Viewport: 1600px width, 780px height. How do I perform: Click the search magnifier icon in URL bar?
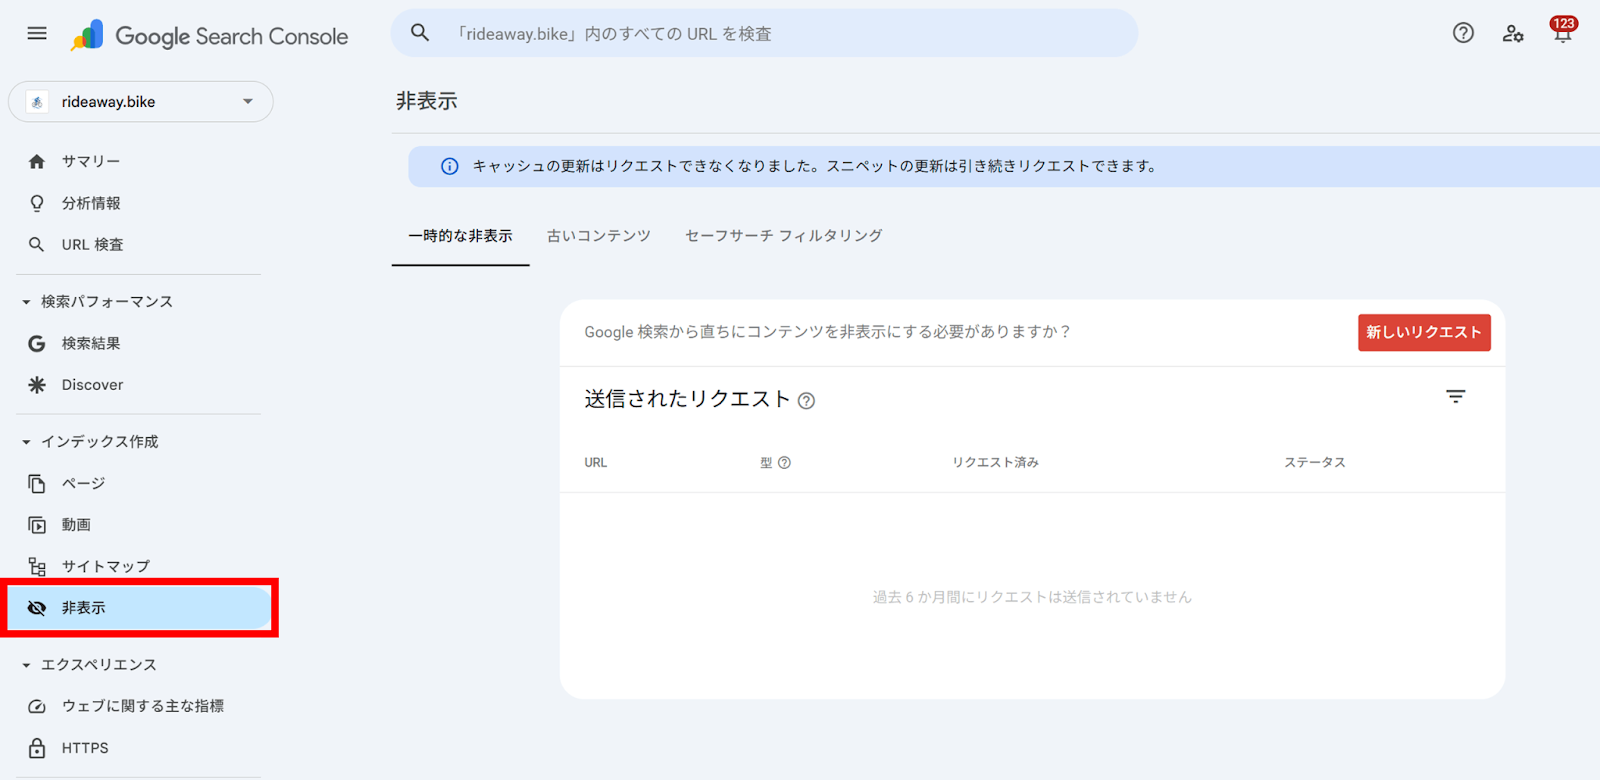(420, 33)
